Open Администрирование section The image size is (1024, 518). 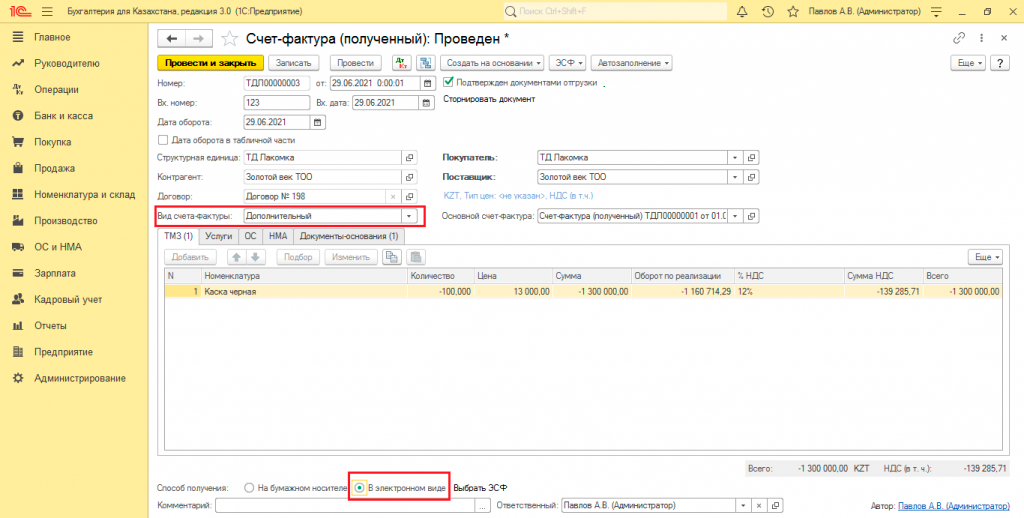click(80, 378)
